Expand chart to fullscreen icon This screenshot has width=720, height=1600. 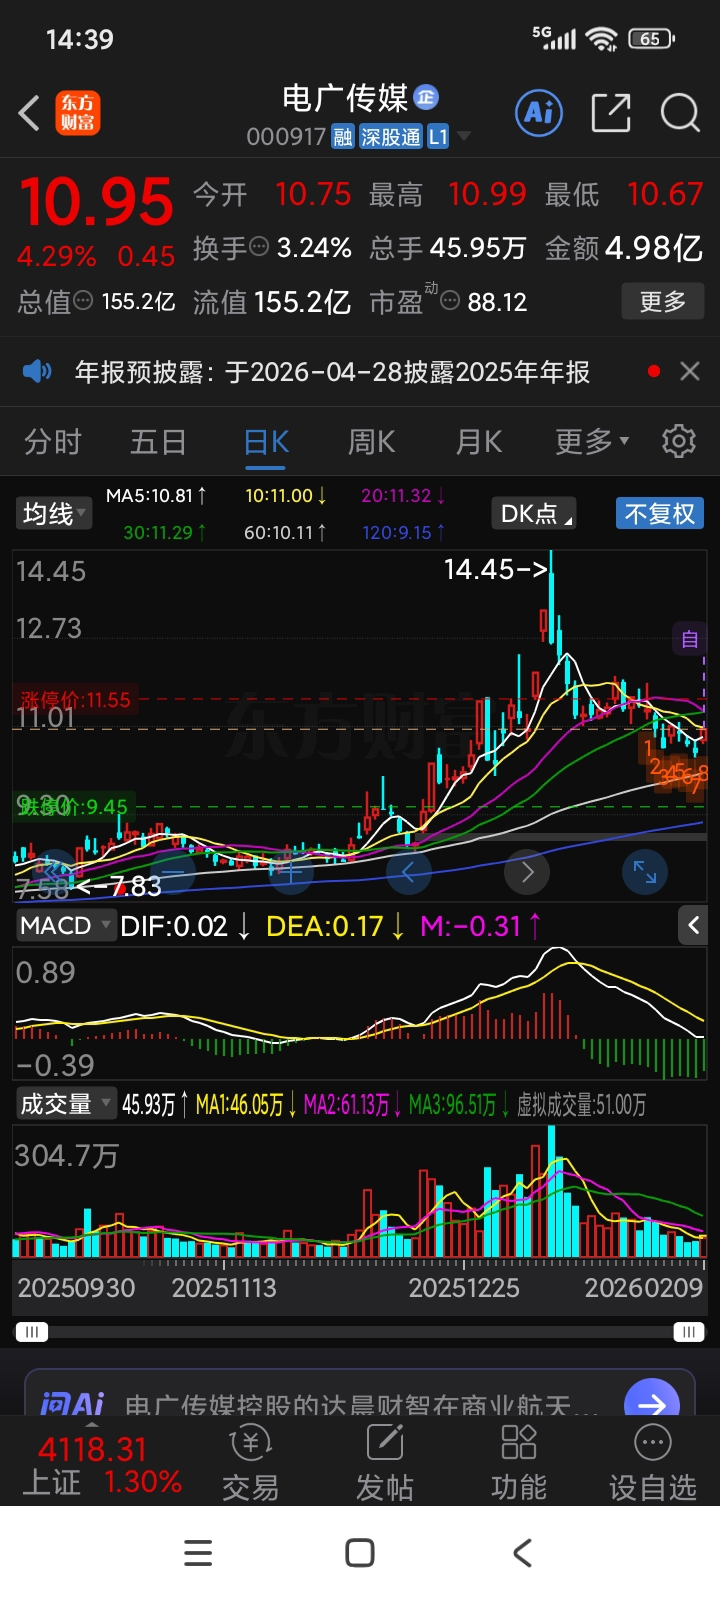tap(645, 873)
